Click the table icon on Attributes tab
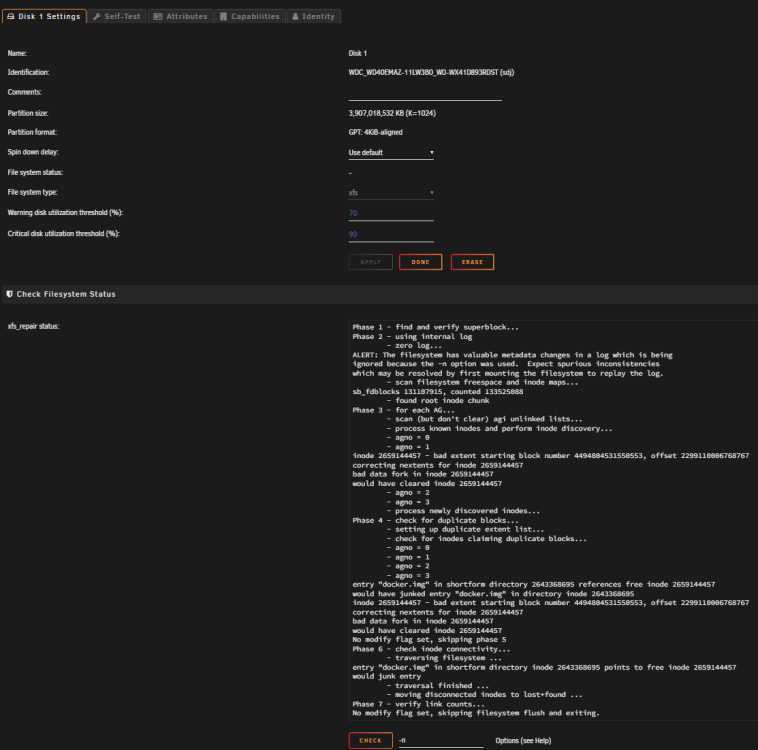 click(x=158, y=16)
